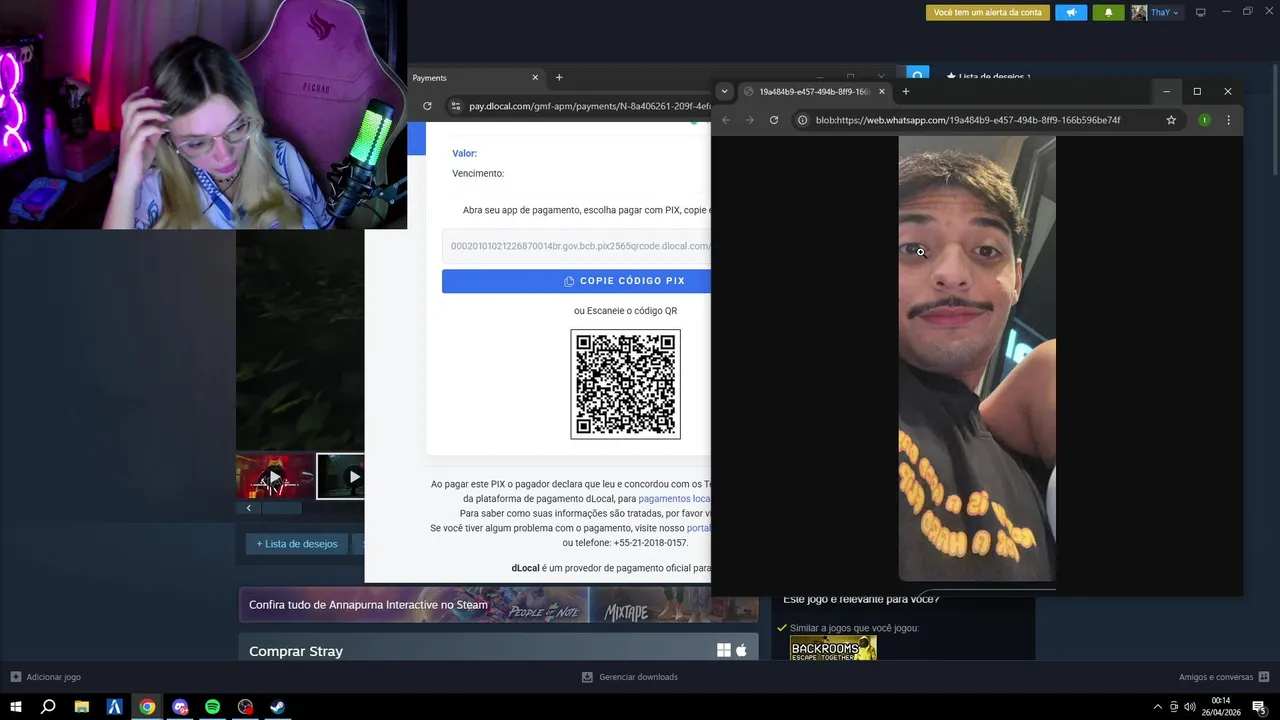Open the account alert banner
The width and height of the screenshot is (1280, 720).
click(x=989, y=12)
